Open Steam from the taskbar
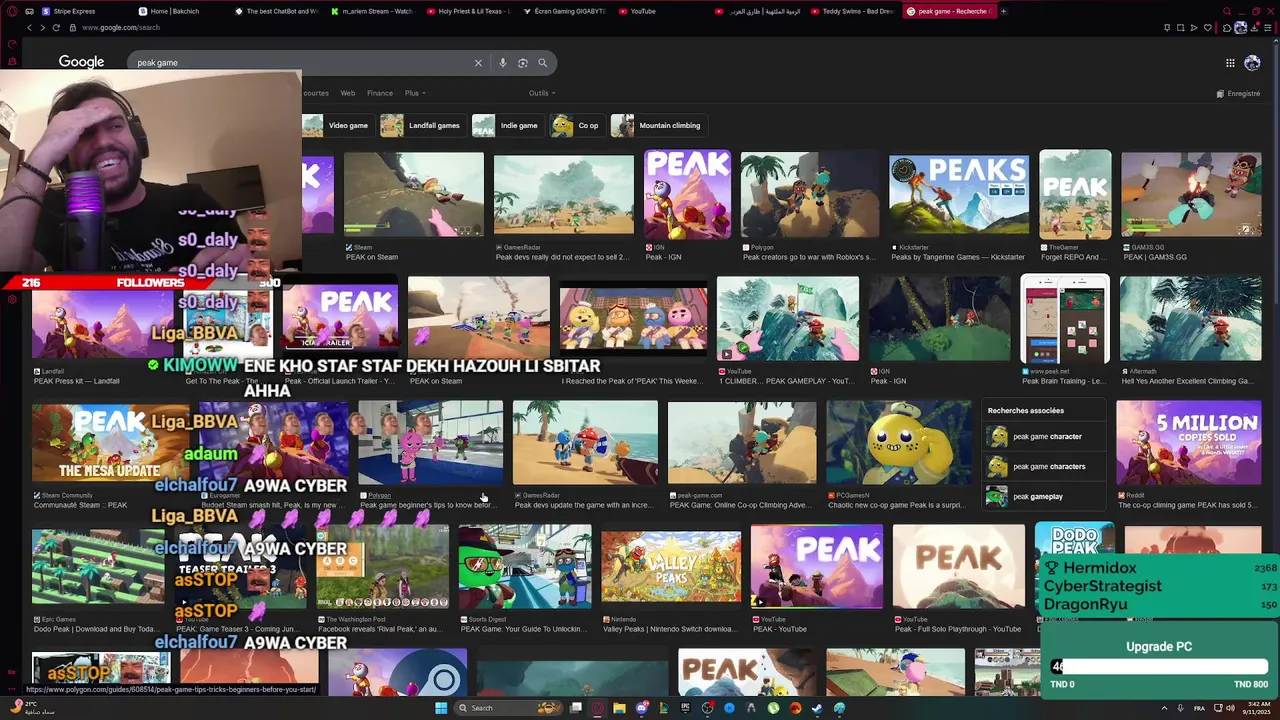The width and height of the screenshot is (1280, 720). point(817,708)
